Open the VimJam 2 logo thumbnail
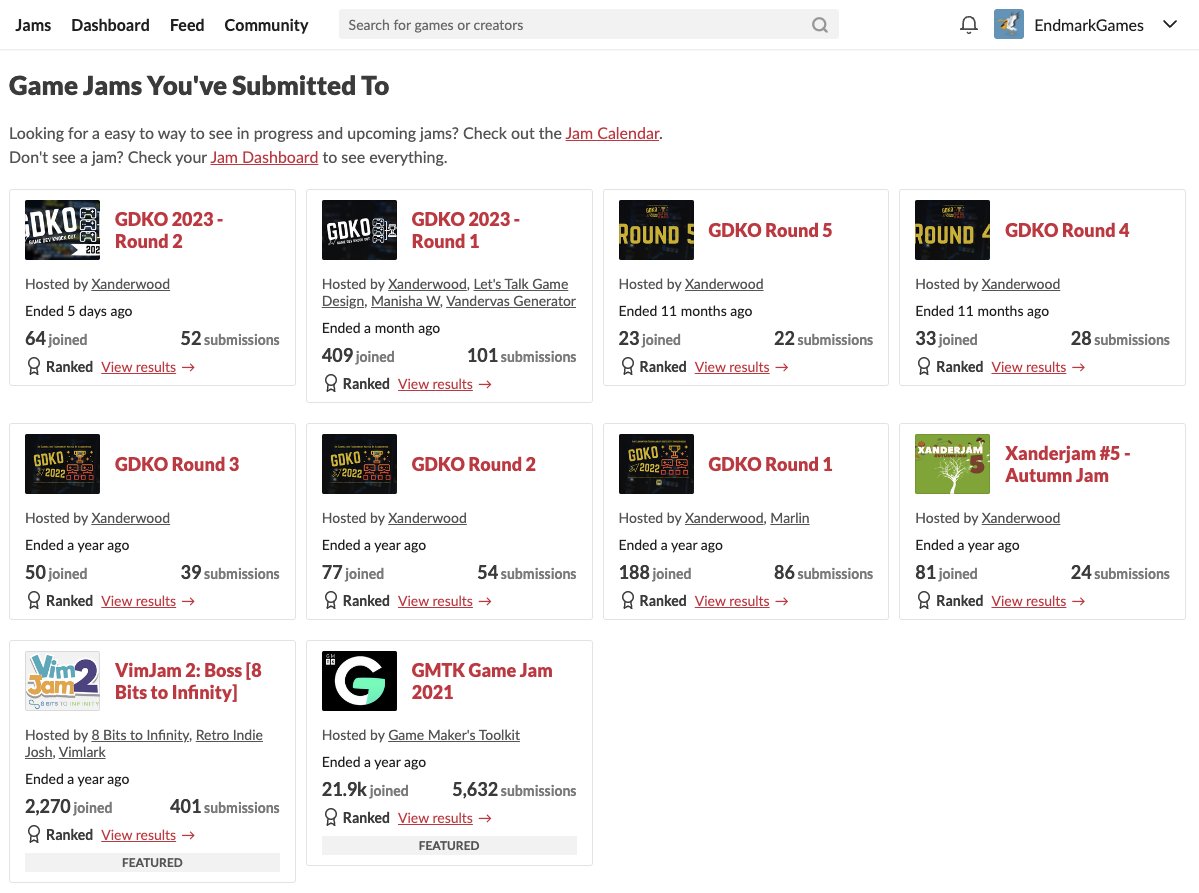 pos(63,681)
